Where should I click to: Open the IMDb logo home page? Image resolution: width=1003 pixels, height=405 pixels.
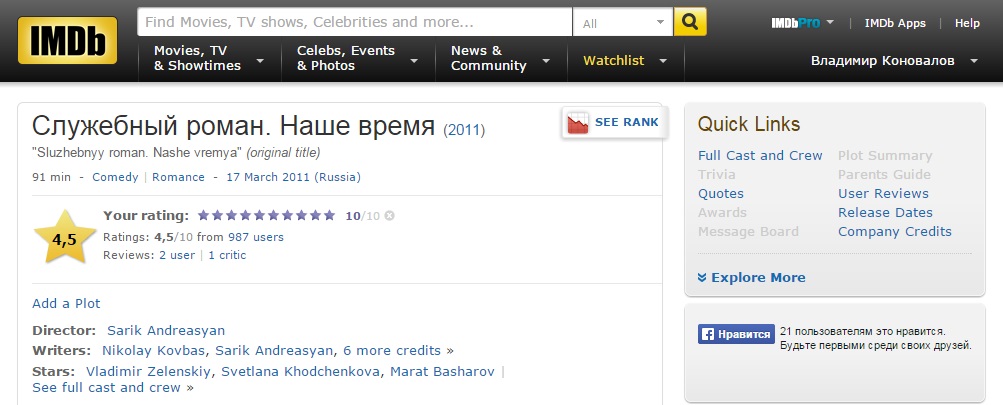click(67, 40)
